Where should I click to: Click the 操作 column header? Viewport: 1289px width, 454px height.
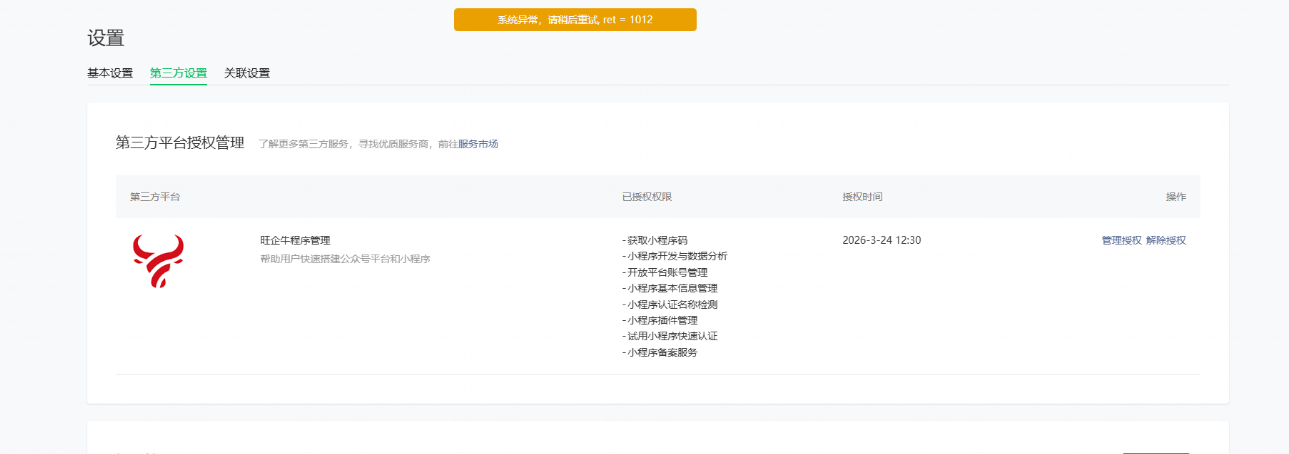(1176, 197)
